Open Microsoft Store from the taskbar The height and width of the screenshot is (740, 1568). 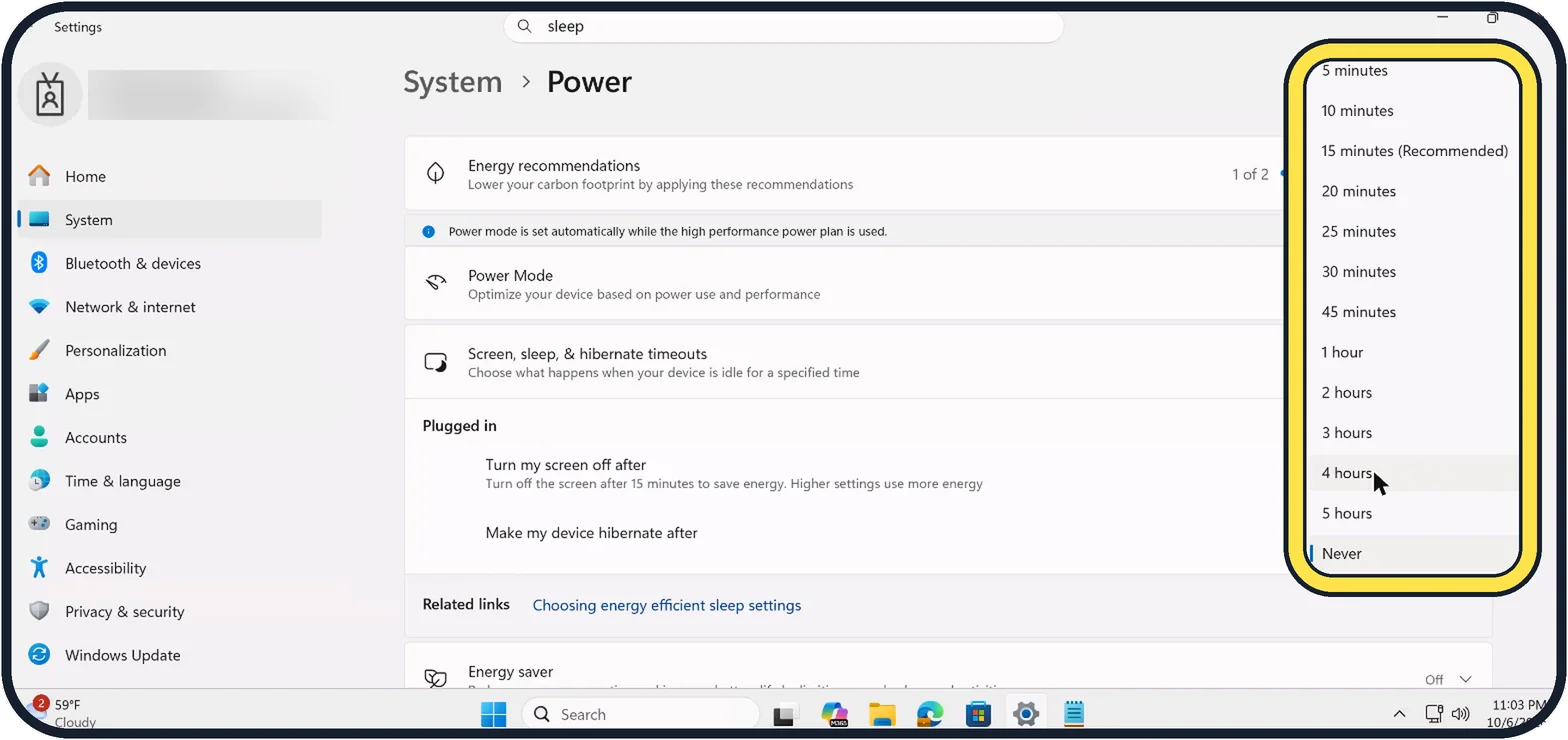click(x=978, y=714)
